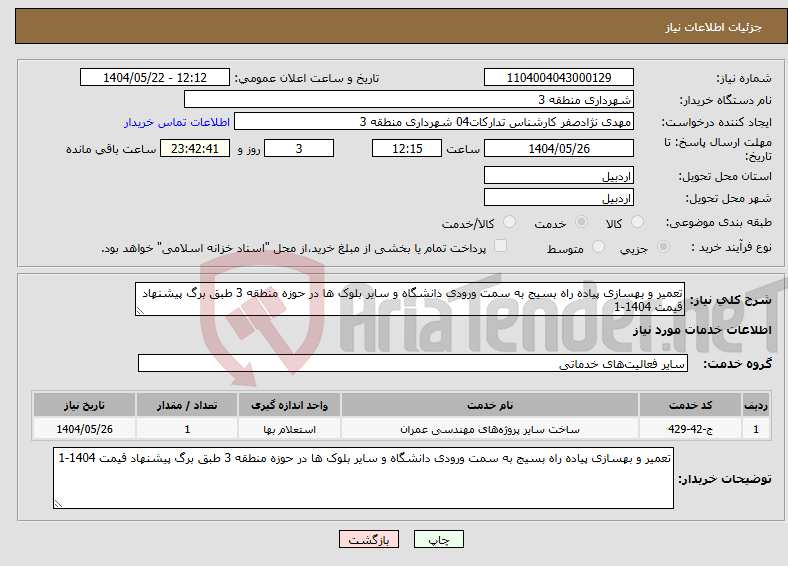Click the شرح کلی نیاز label
This screenshot has width=788, height=566.
point(731,300)
